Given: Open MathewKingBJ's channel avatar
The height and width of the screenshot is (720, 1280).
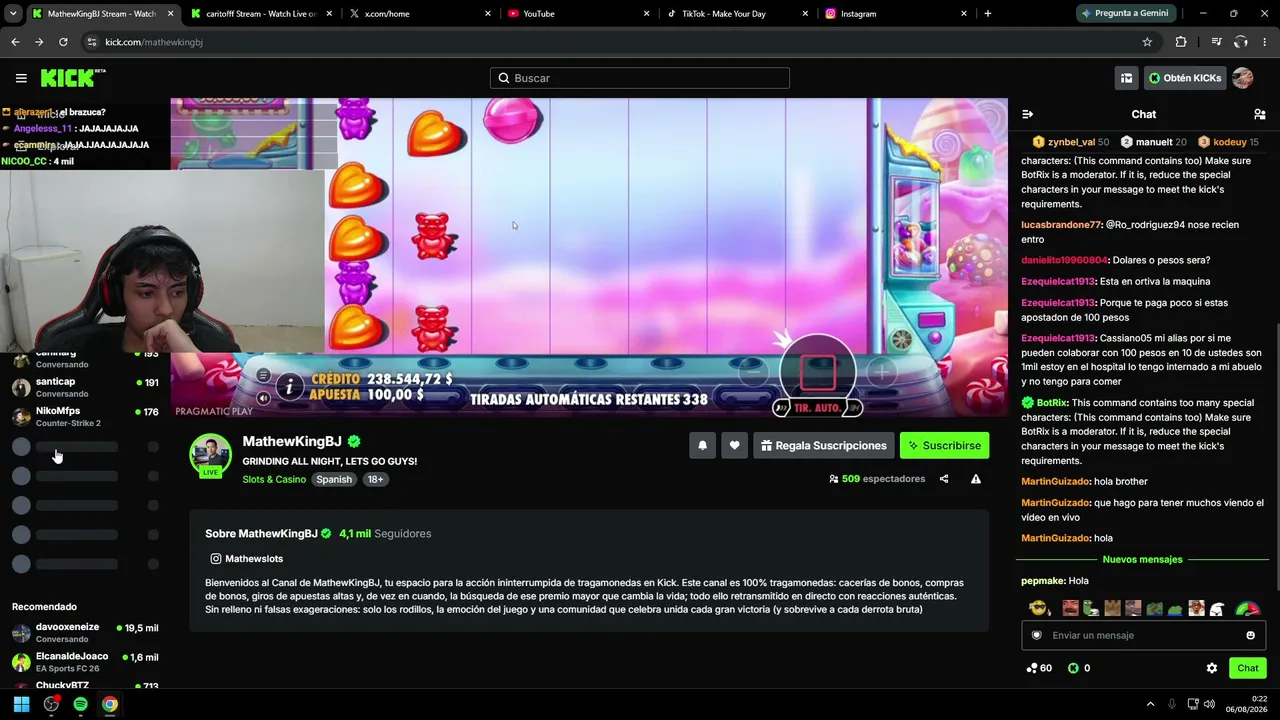Looking at the screenshot, I should [x=210, y=455].
